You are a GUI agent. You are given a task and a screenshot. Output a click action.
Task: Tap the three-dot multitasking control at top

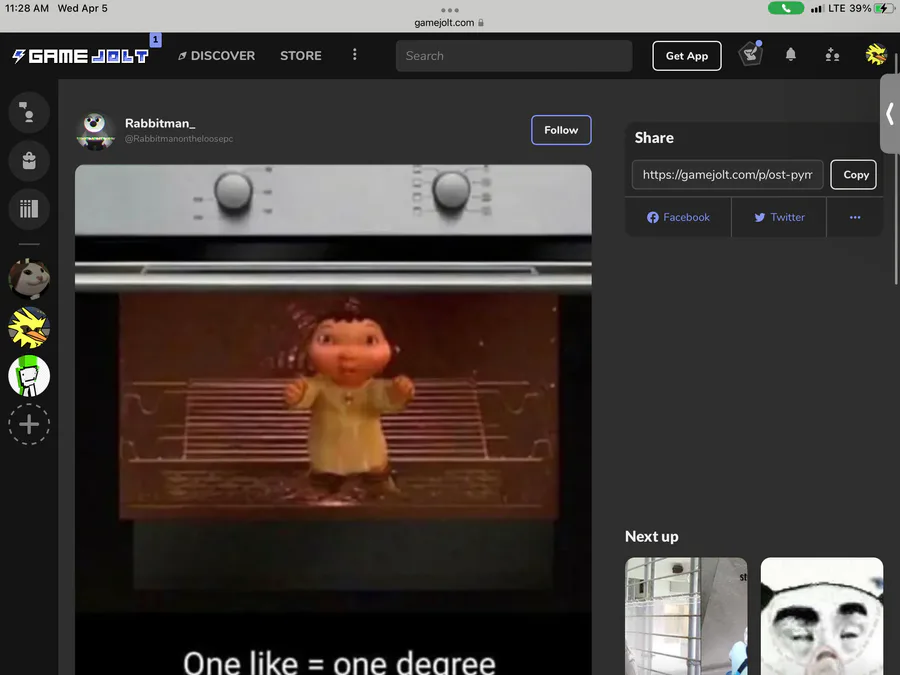pos(450,10)
